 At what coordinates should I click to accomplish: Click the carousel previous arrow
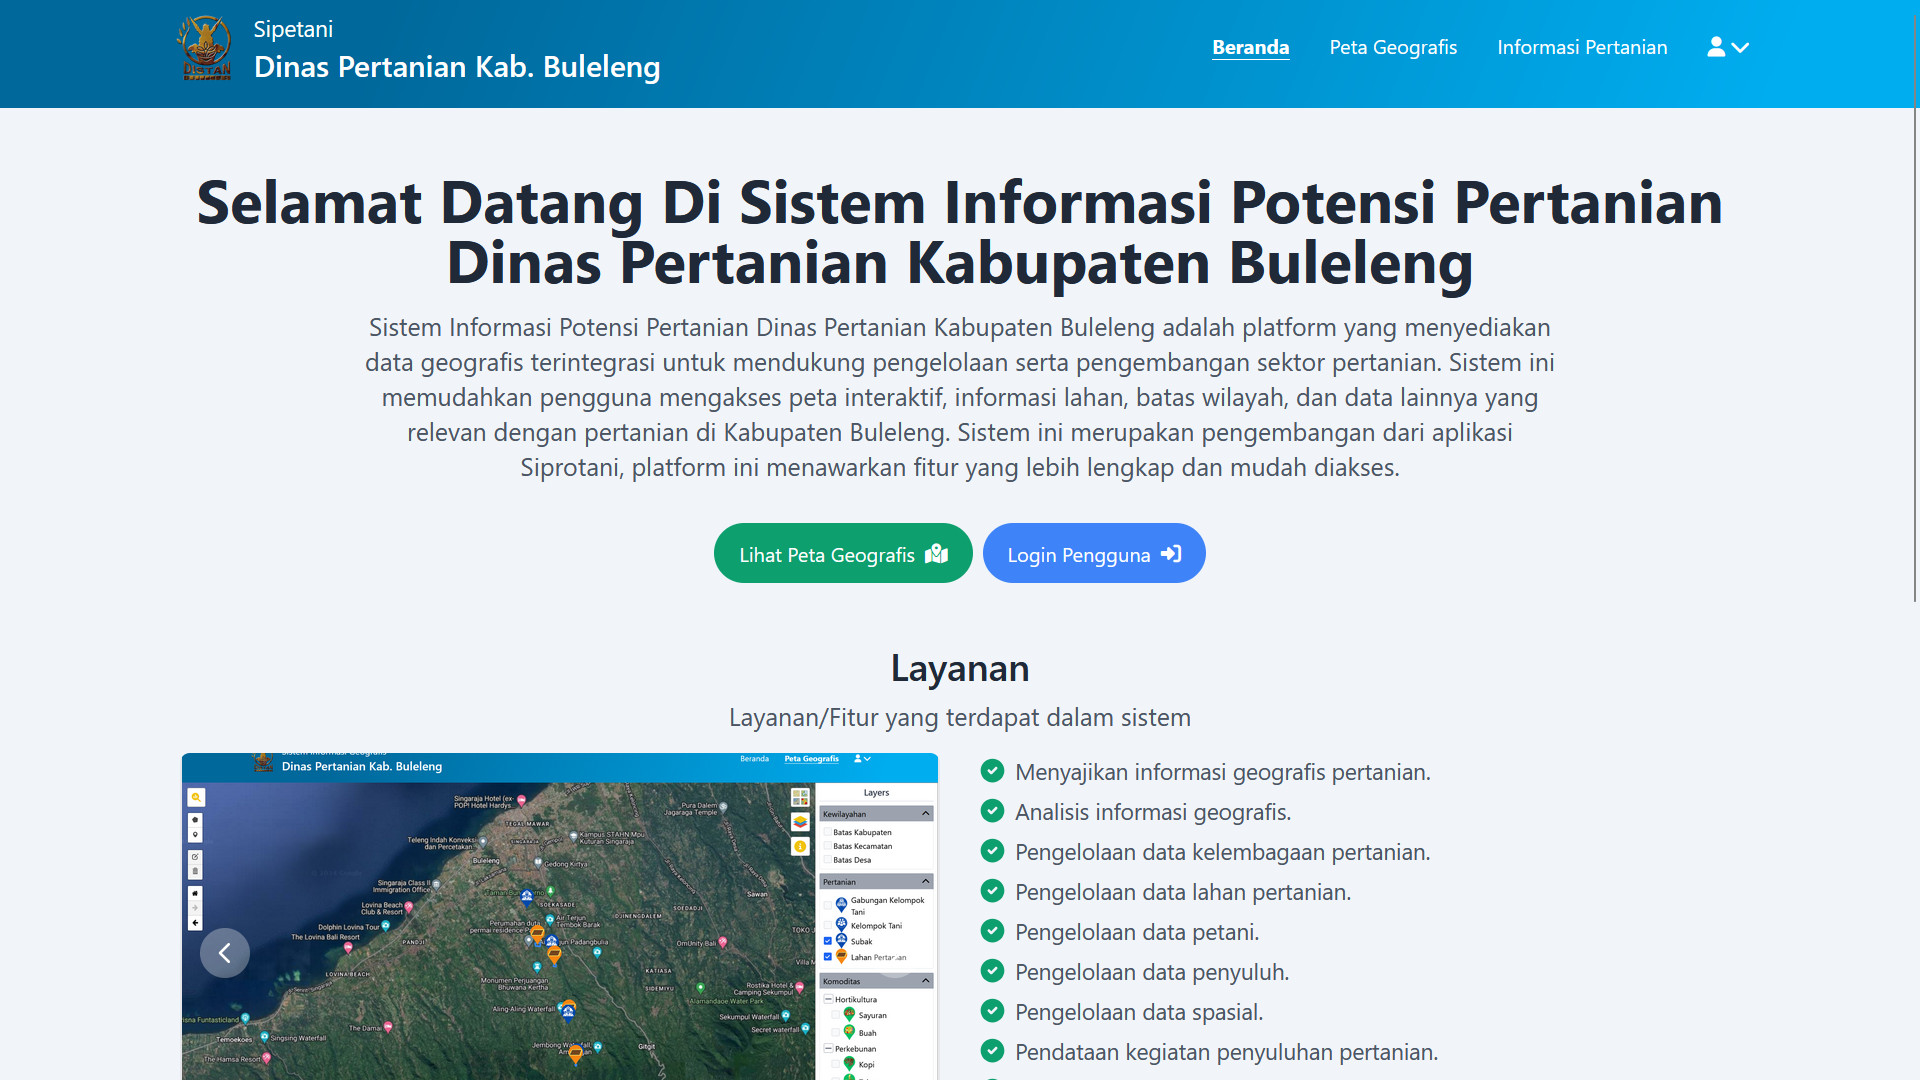tap(225, 952)
